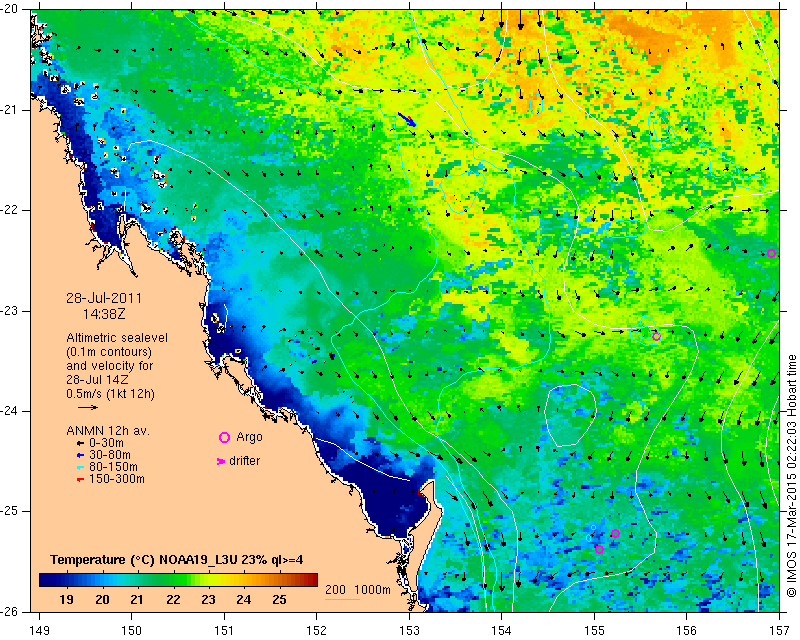This screenshot has width=800, height=640.
Task: Click the '-21' latitude axis label
Action: [x=9, y=110]
